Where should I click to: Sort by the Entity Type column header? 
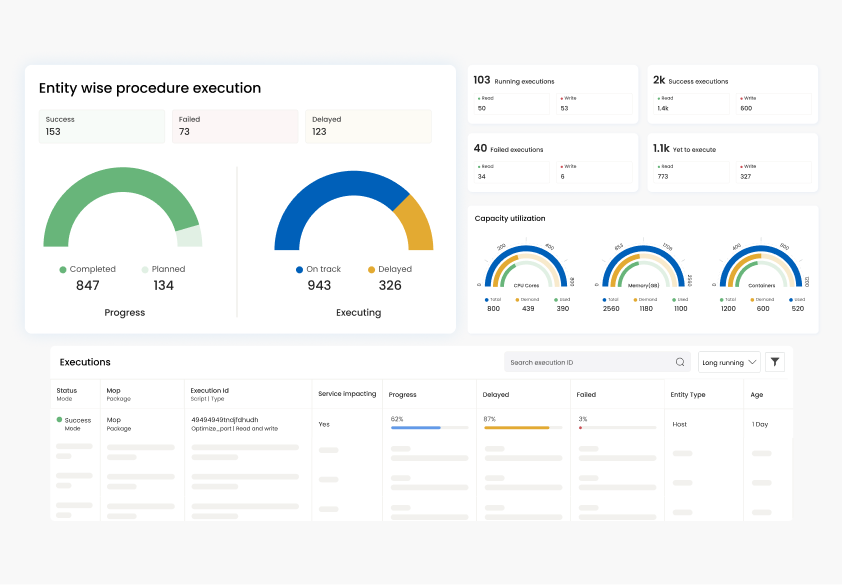click(x=688, y=394)
